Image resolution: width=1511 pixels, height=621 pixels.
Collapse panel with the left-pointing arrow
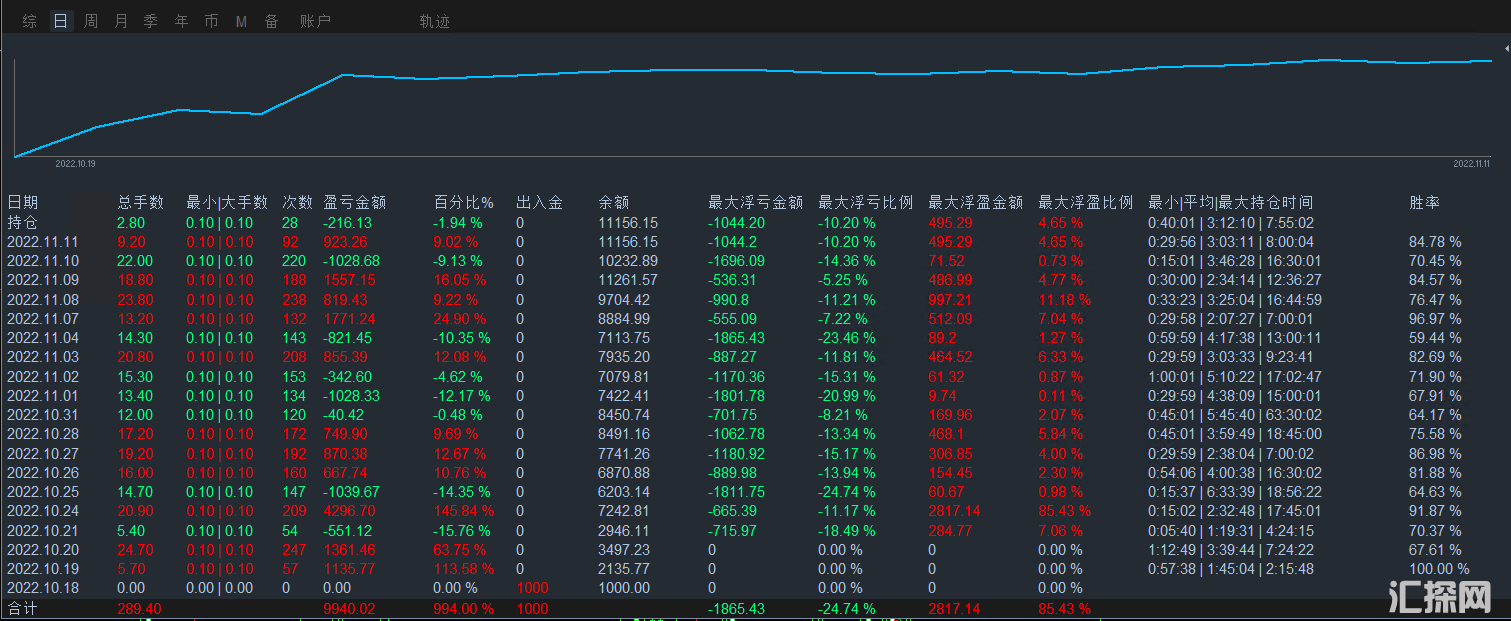[x=1506, y=47]
